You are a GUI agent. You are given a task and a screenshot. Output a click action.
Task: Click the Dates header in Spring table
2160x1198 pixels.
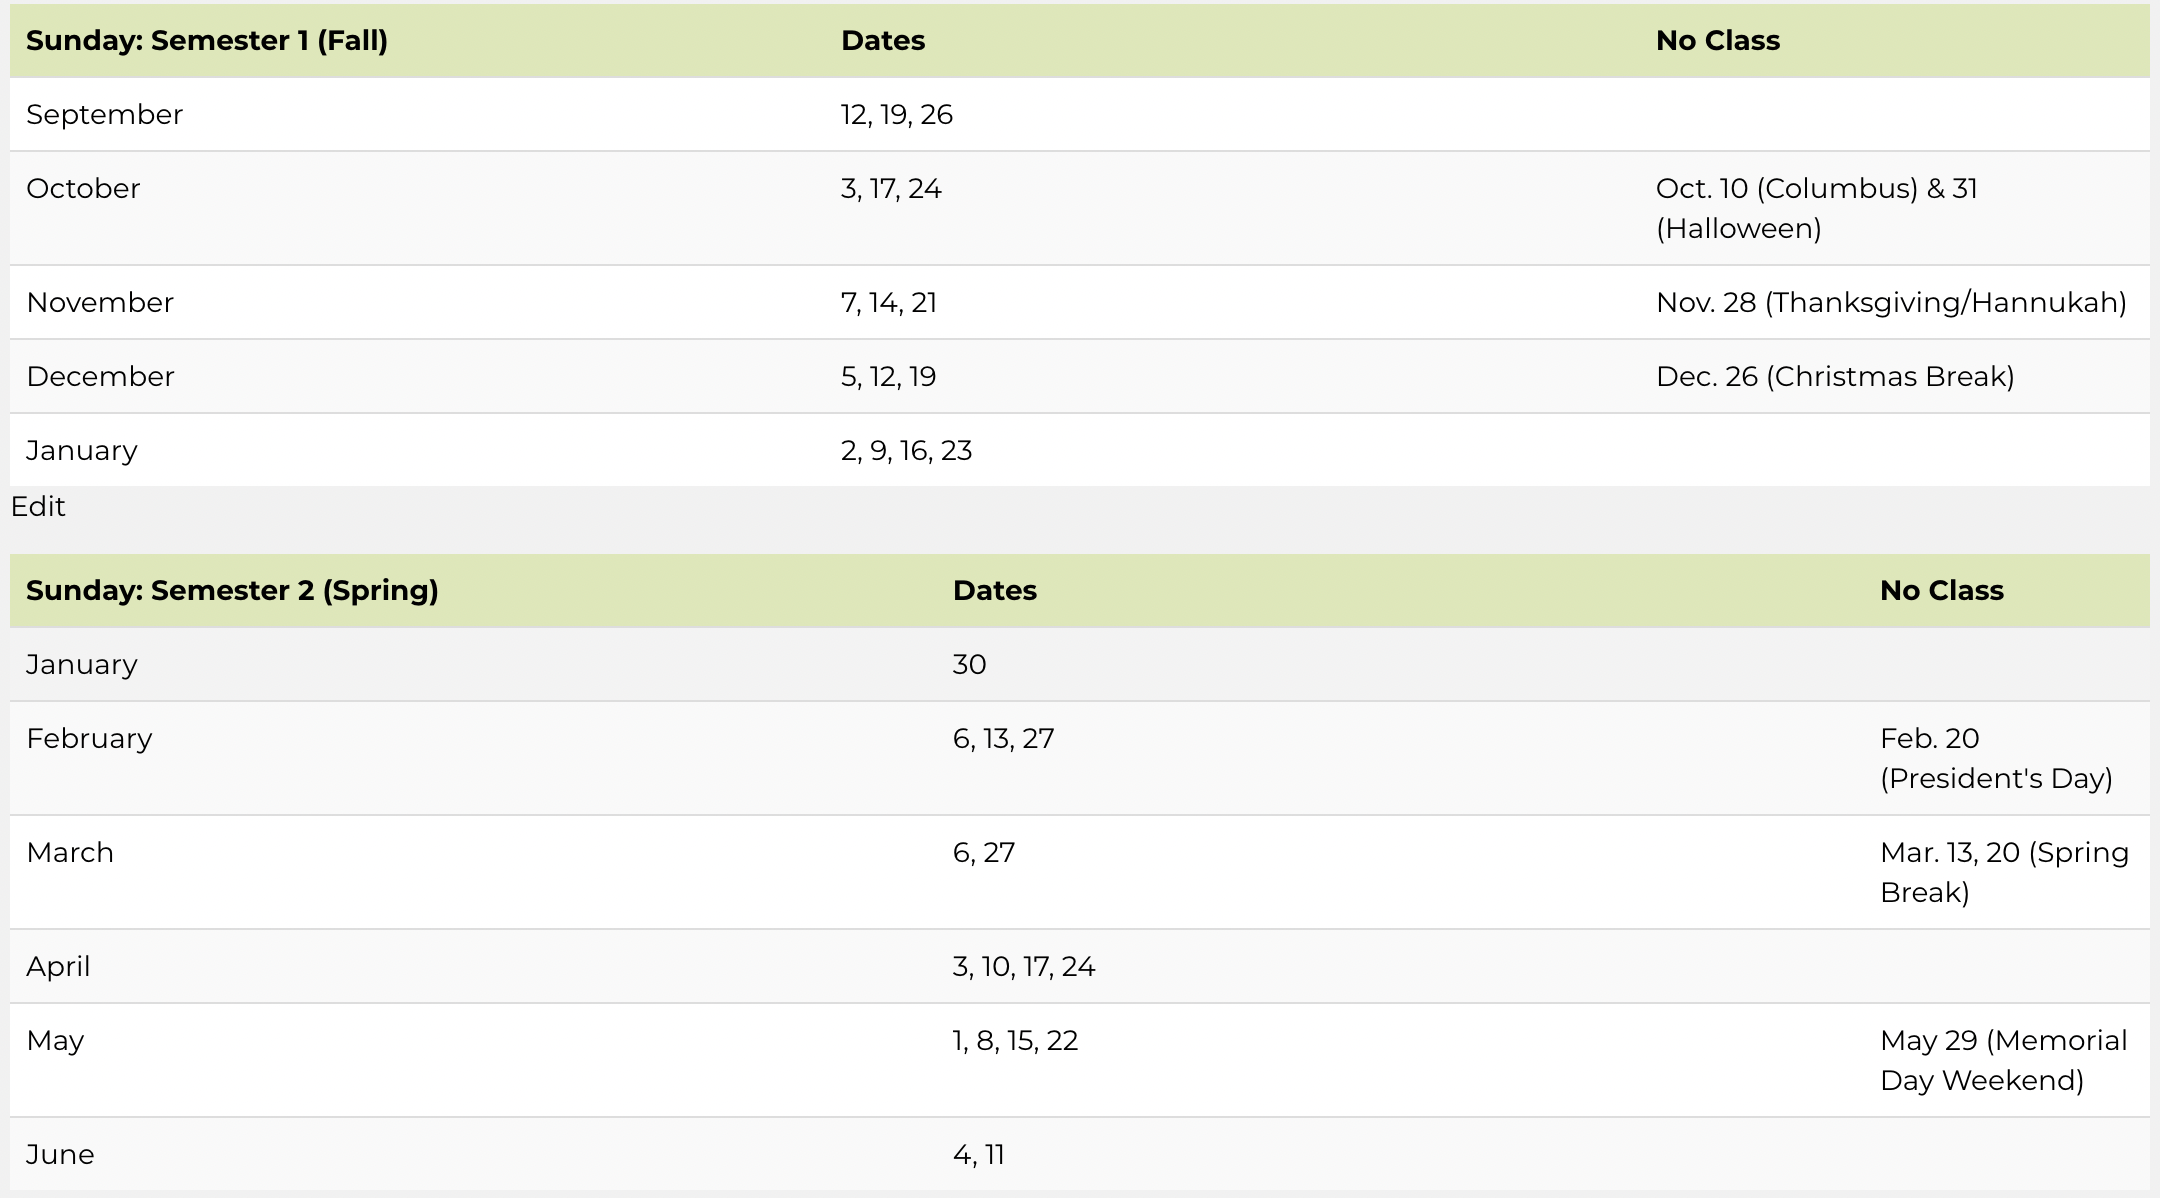pos(995,591)
